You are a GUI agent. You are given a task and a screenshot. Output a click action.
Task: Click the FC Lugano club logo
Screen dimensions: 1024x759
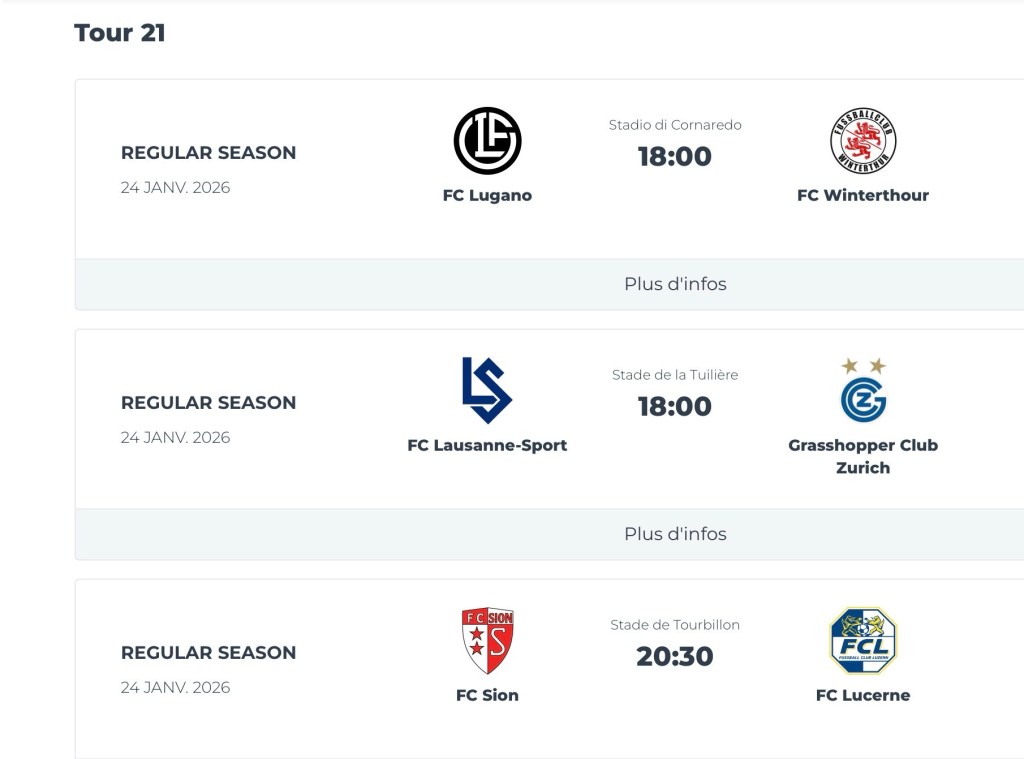[x=487, y=141]
